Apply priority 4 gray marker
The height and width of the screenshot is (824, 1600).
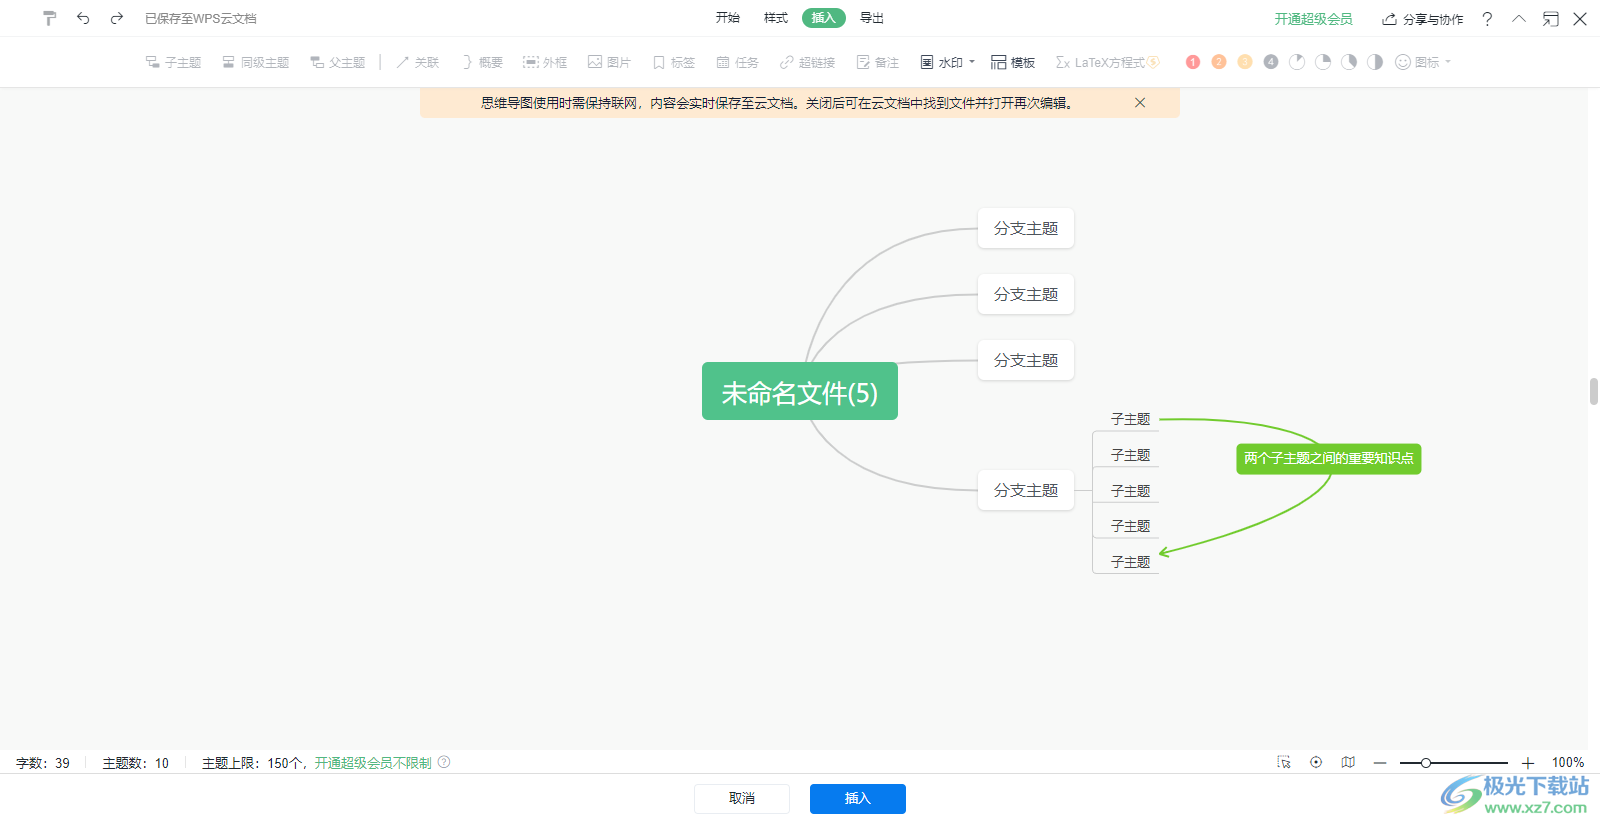click(1271, 62)
